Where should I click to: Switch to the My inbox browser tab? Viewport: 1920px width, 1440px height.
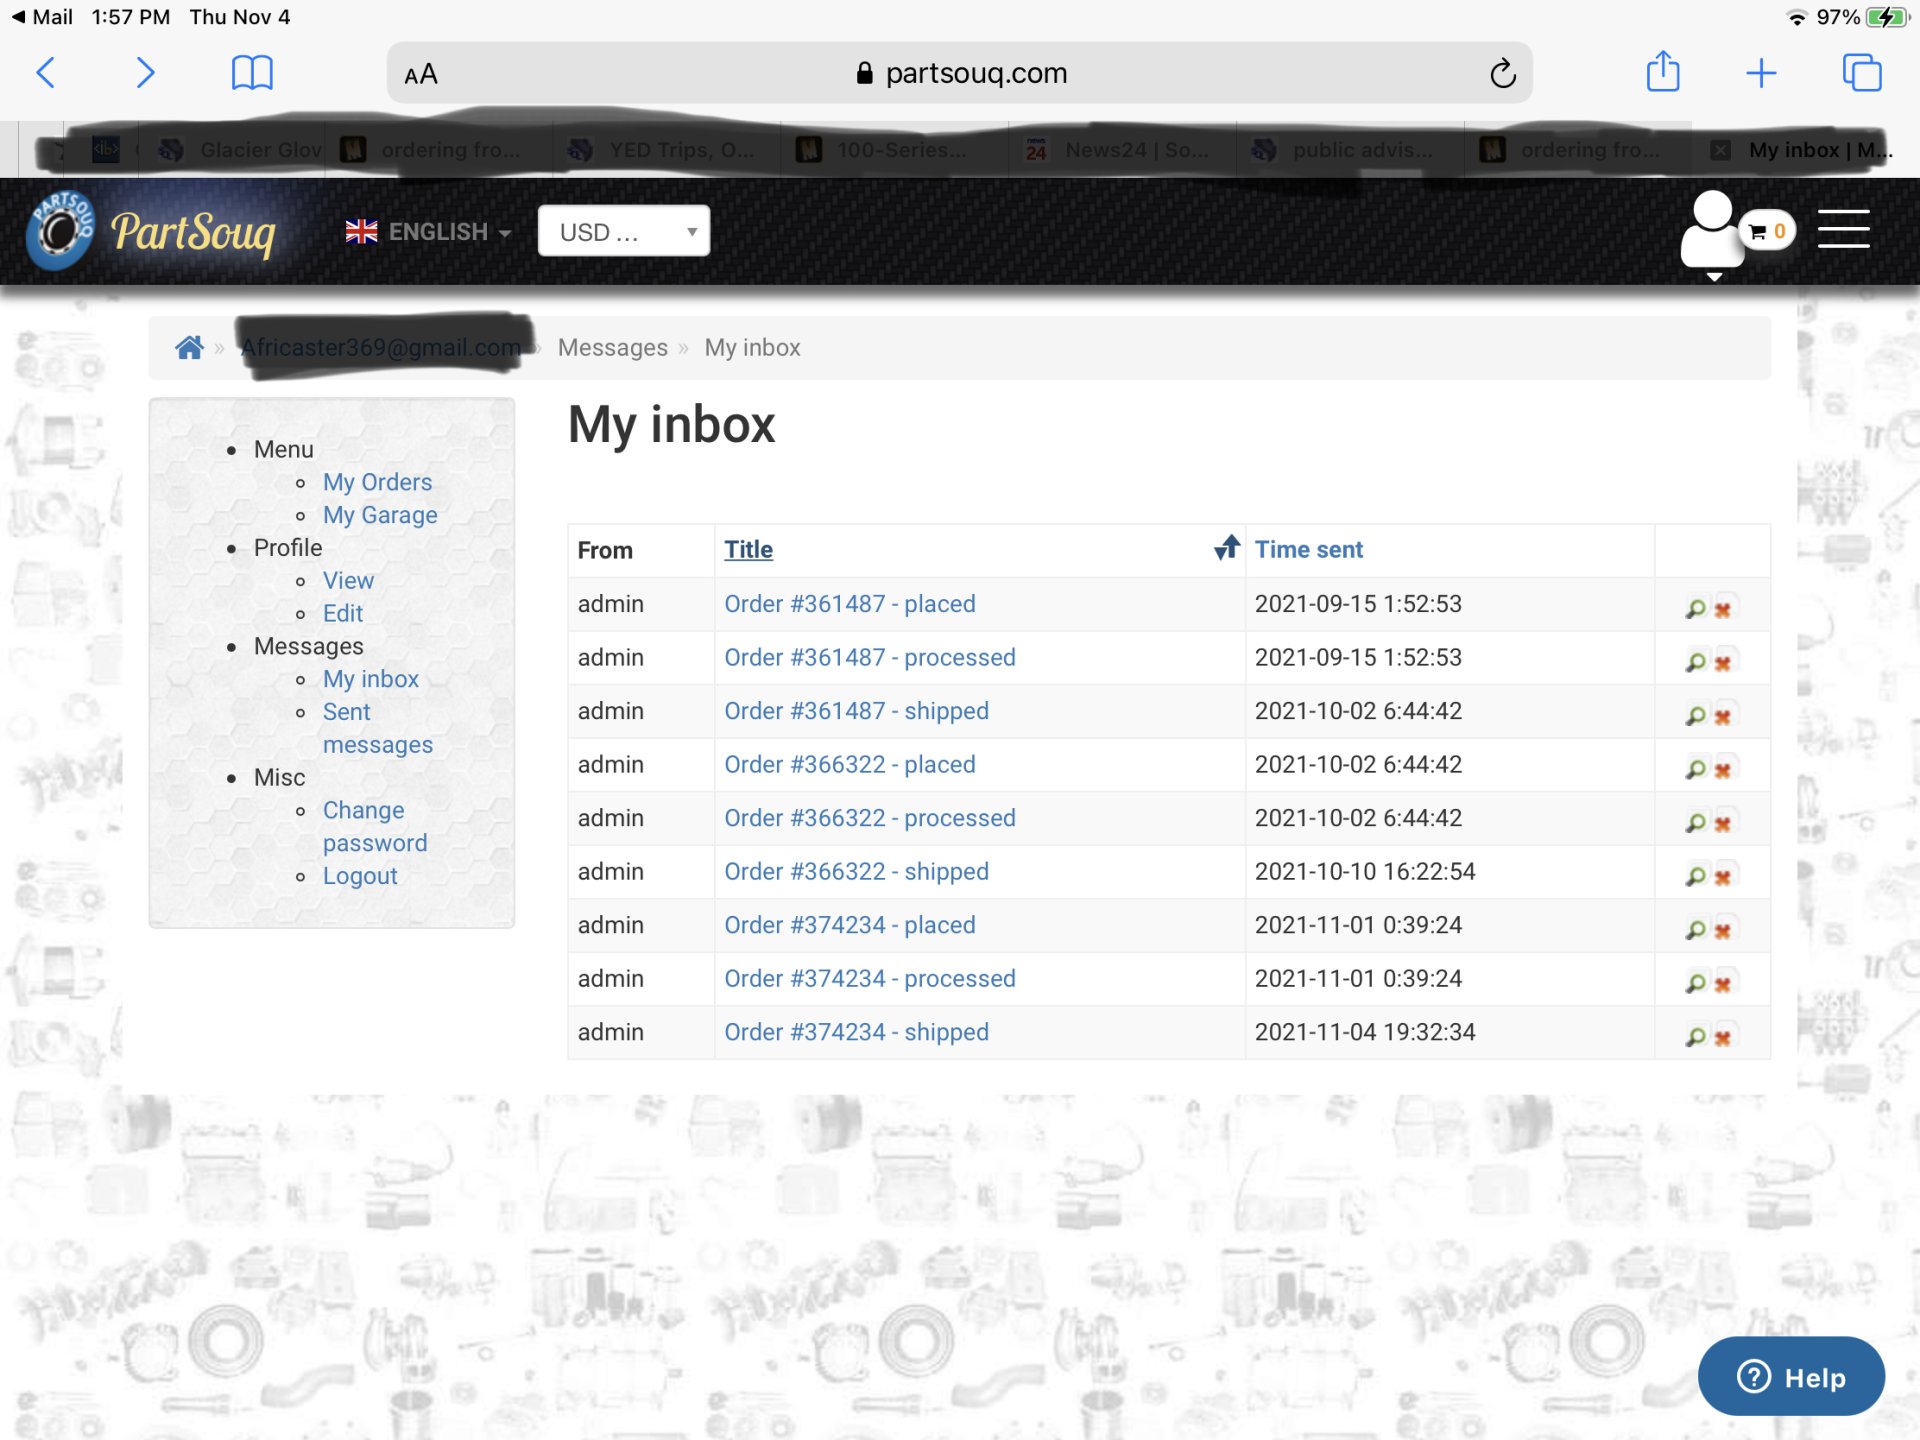1806,150
